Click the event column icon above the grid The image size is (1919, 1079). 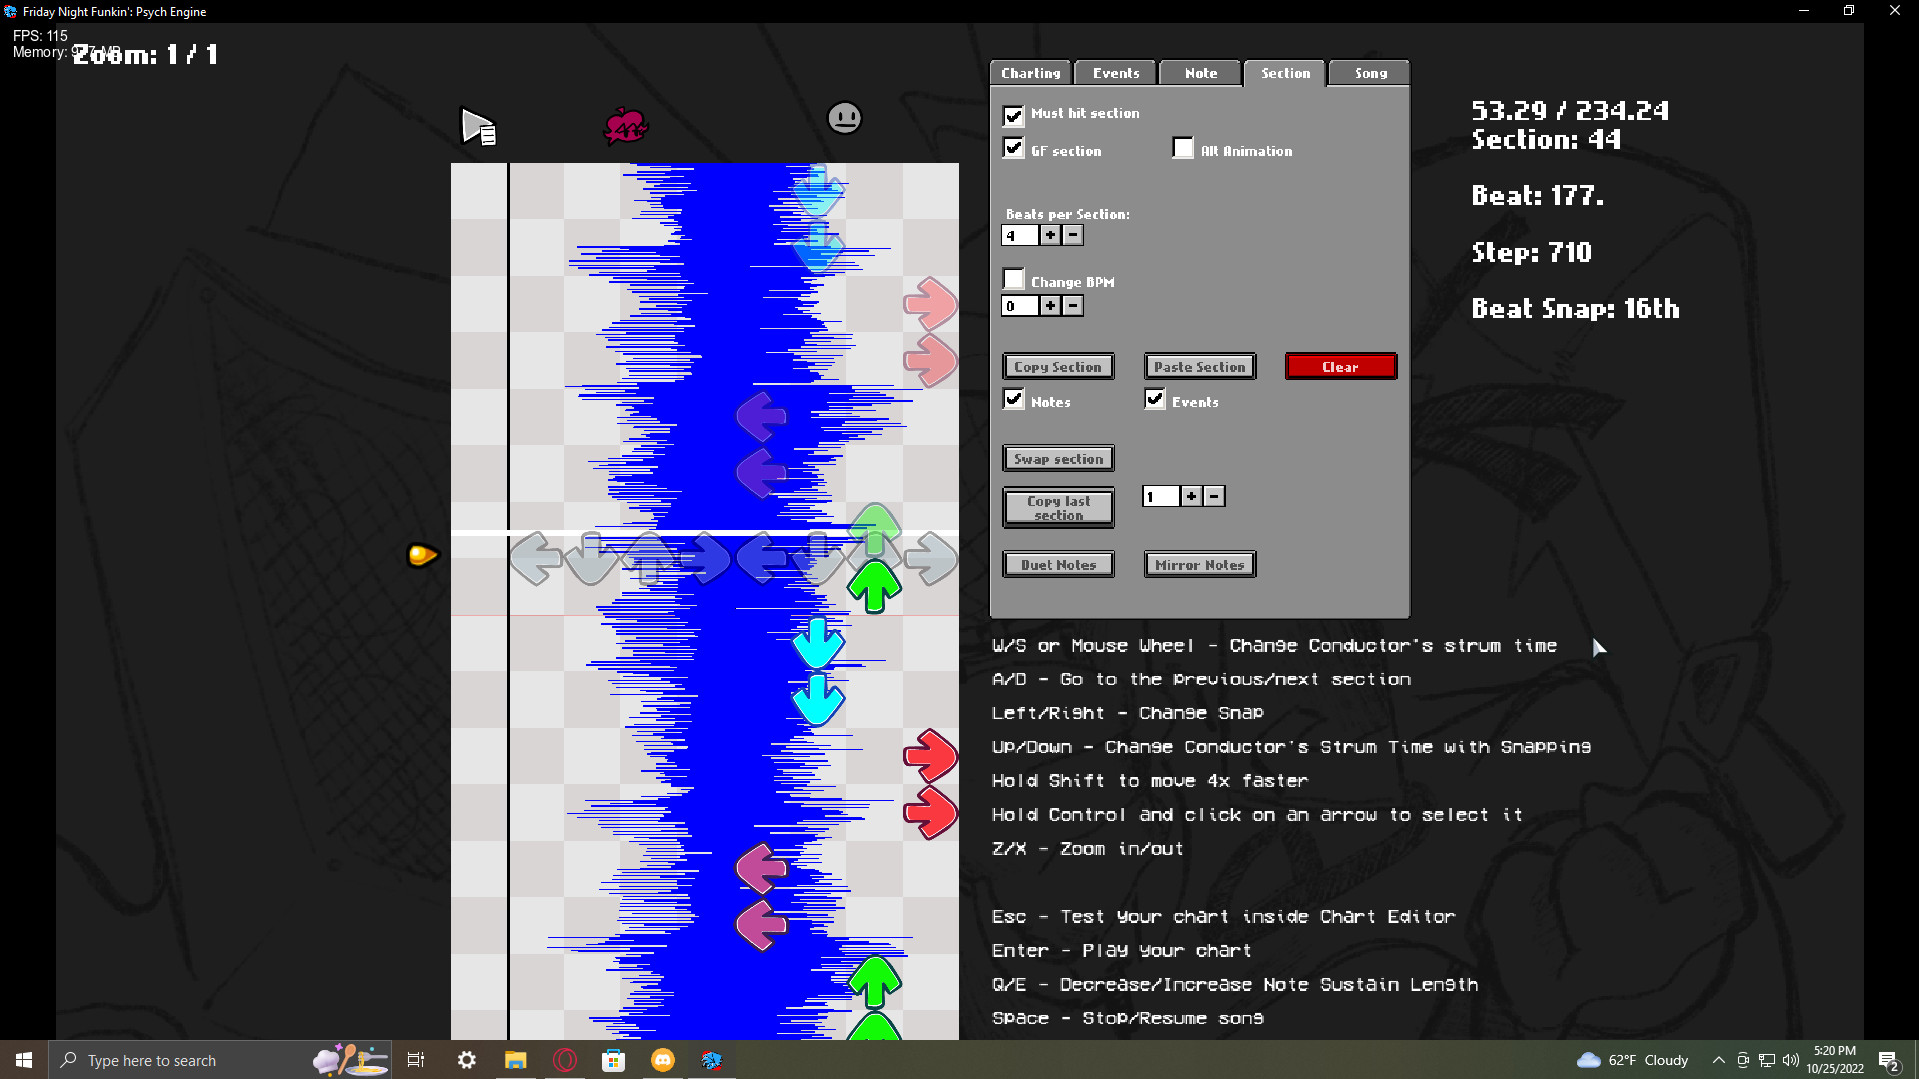[478, 126]
